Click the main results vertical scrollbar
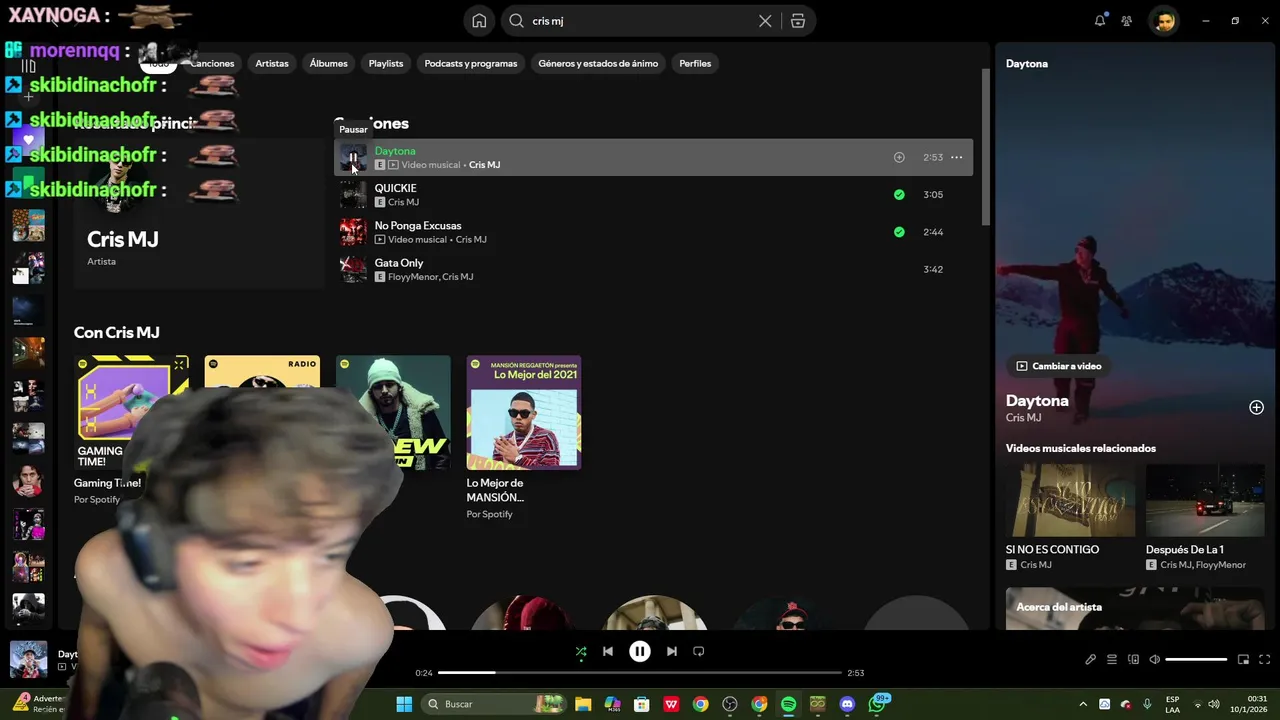Image resolution: width=1280 pixels, height=720 pixels. [x=985, y=147]
